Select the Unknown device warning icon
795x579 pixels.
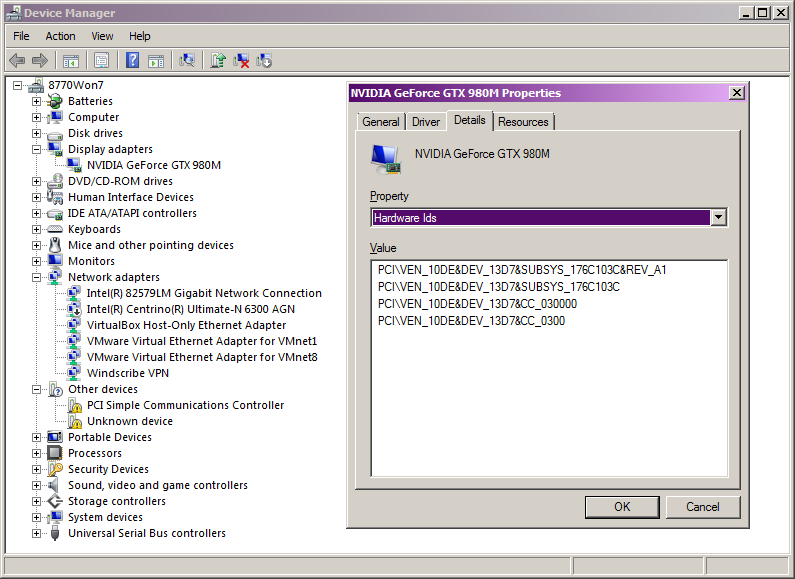tap(75, 422)
